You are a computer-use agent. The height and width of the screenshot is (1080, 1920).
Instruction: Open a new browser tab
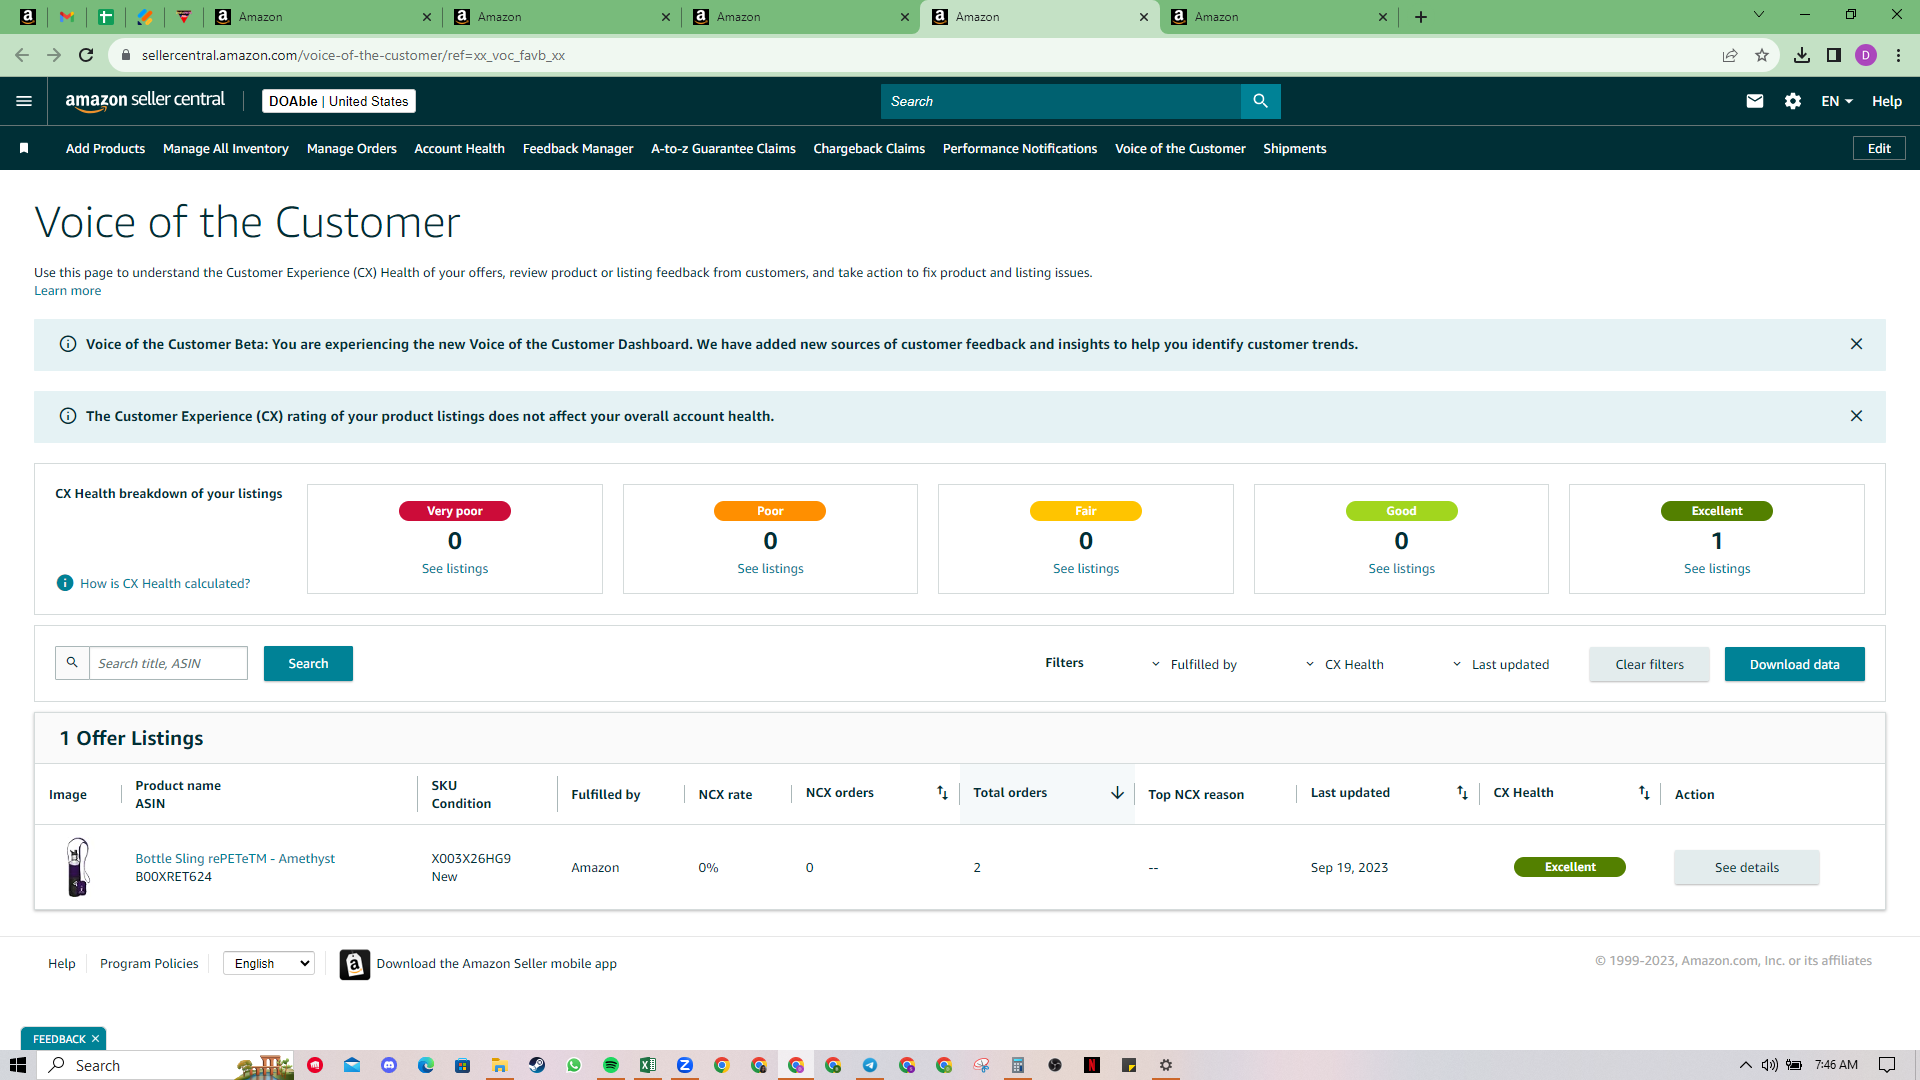pos(1421,17)
